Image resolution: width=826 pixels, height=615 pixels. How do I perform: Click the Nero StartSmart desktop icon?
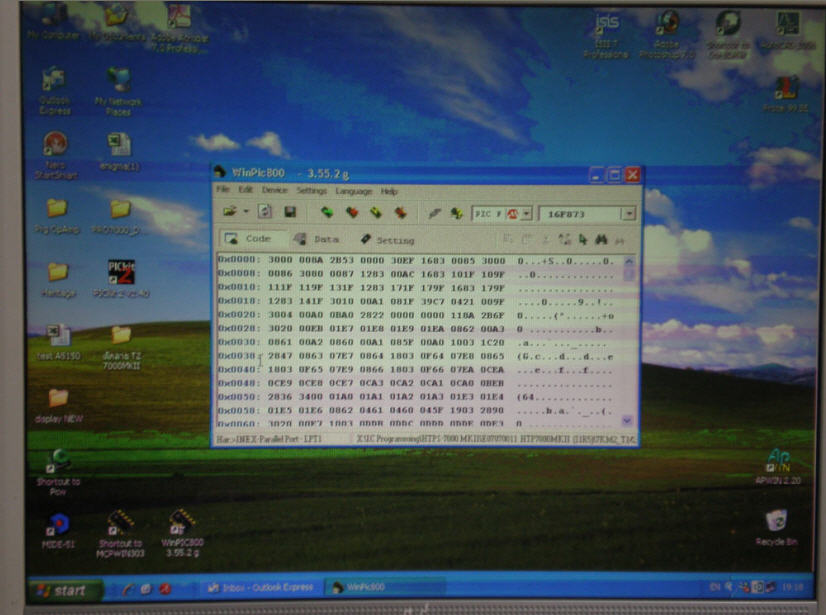[x=55, y=155]
